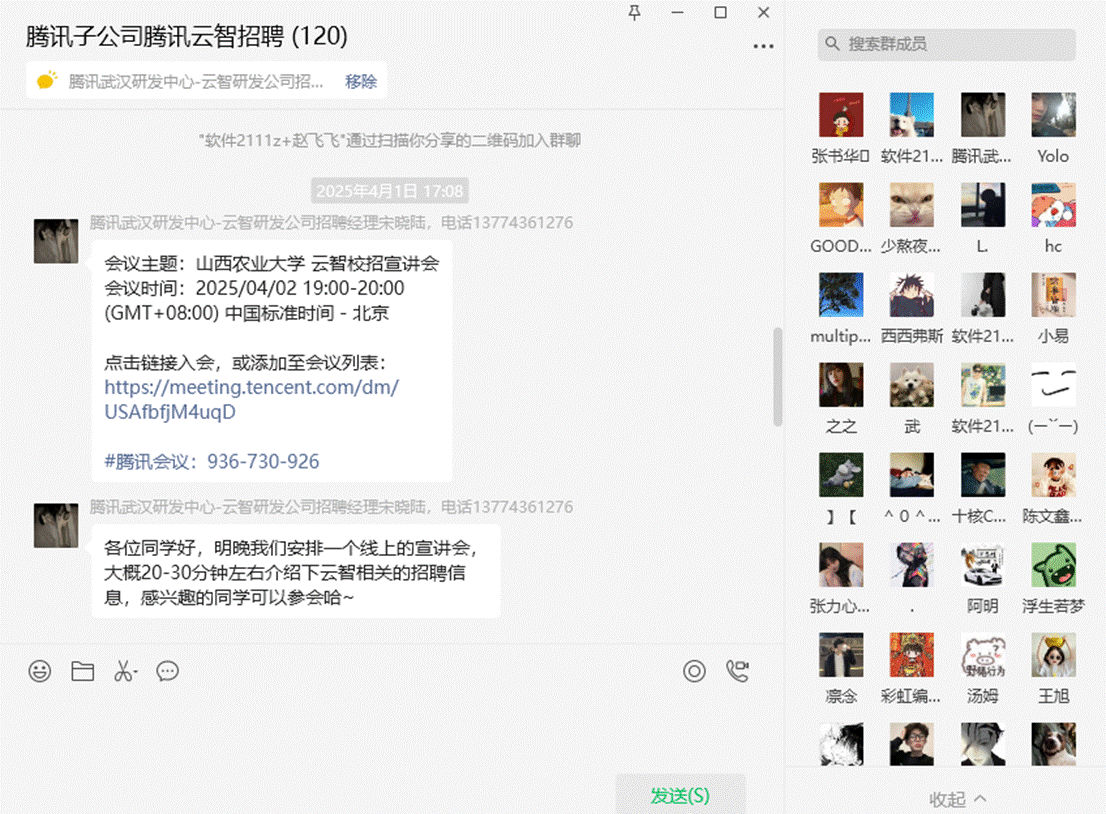This screenshot has height=814, width=1106.
Task: Open member 腾讯武... avatar
Action: [983, 115]
